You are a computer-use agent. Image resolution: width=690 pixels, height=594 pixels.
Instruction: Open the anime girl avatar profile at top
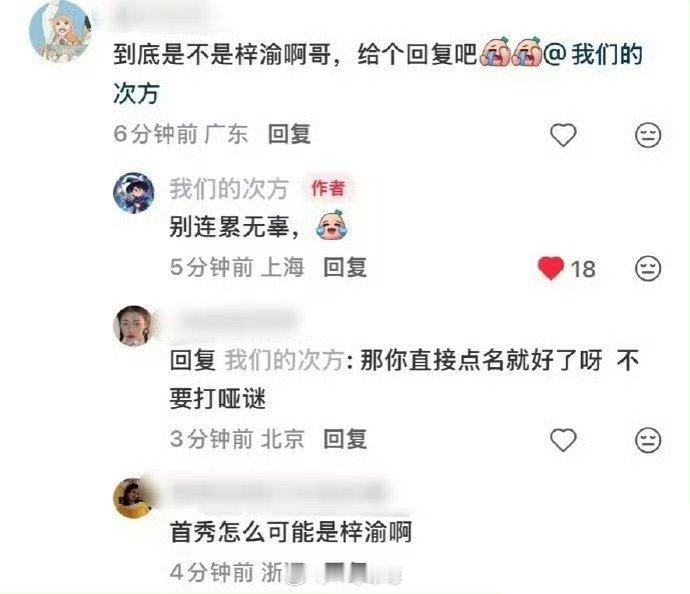pyautogui.click(x=60, y=32)
